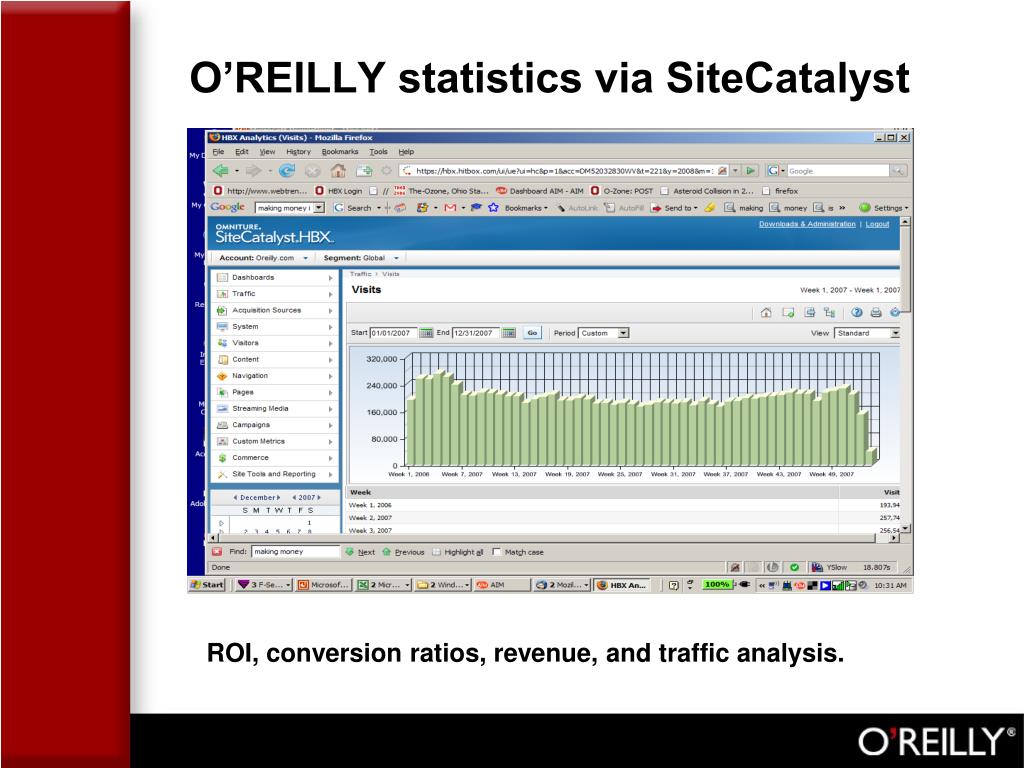
Task: Open Streaming Media side menu item
Action: [275, 408]
